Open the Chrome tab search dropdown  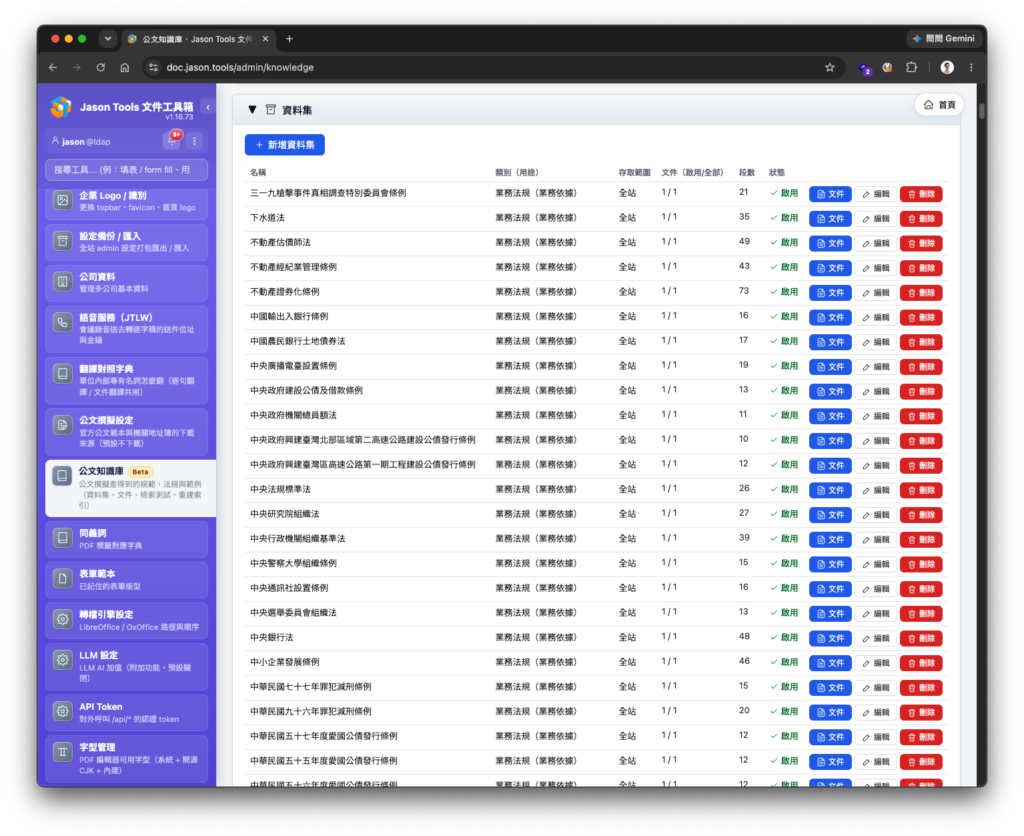coord(108,39)
